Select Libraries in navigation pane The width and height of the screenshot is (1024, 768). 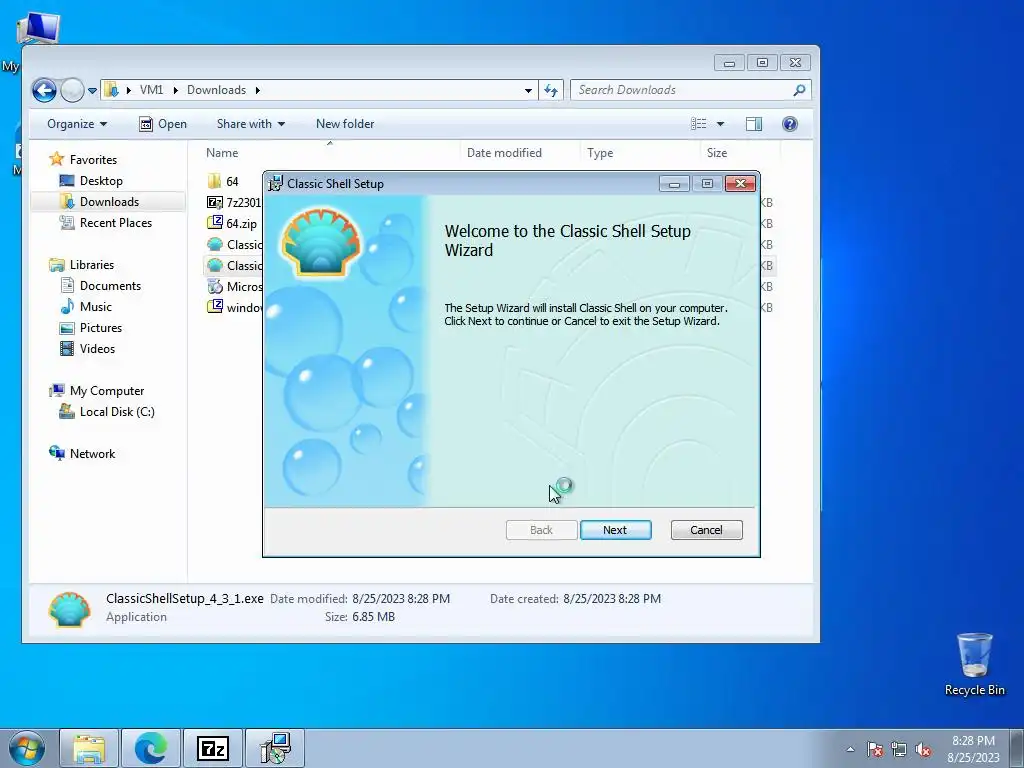91,264
